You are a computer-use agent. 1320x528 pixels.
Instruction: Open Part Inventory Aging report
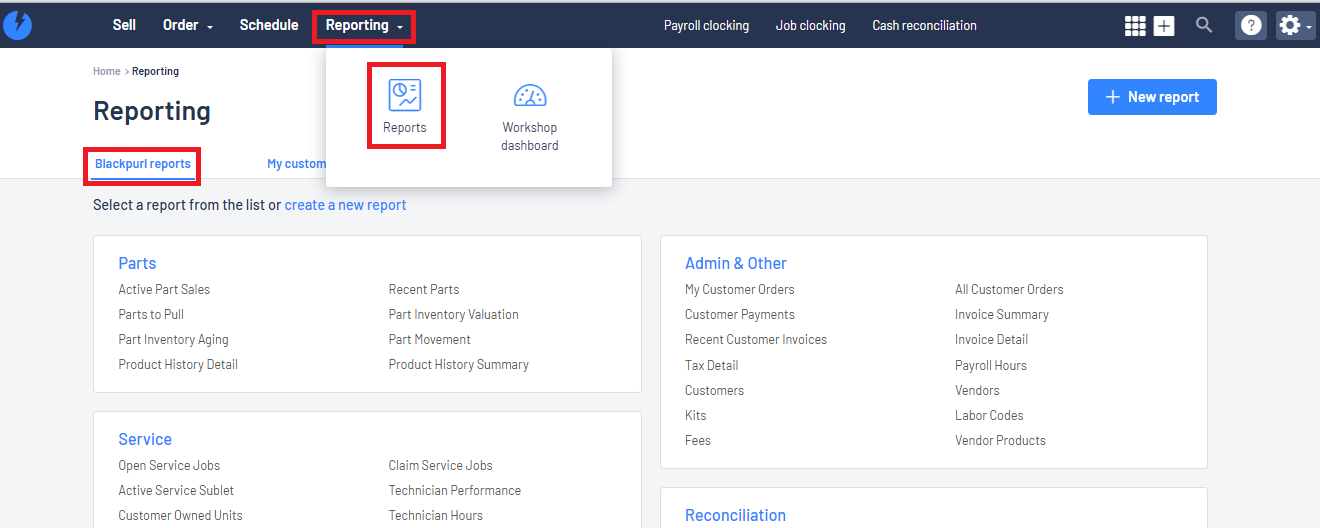point(173,339)
